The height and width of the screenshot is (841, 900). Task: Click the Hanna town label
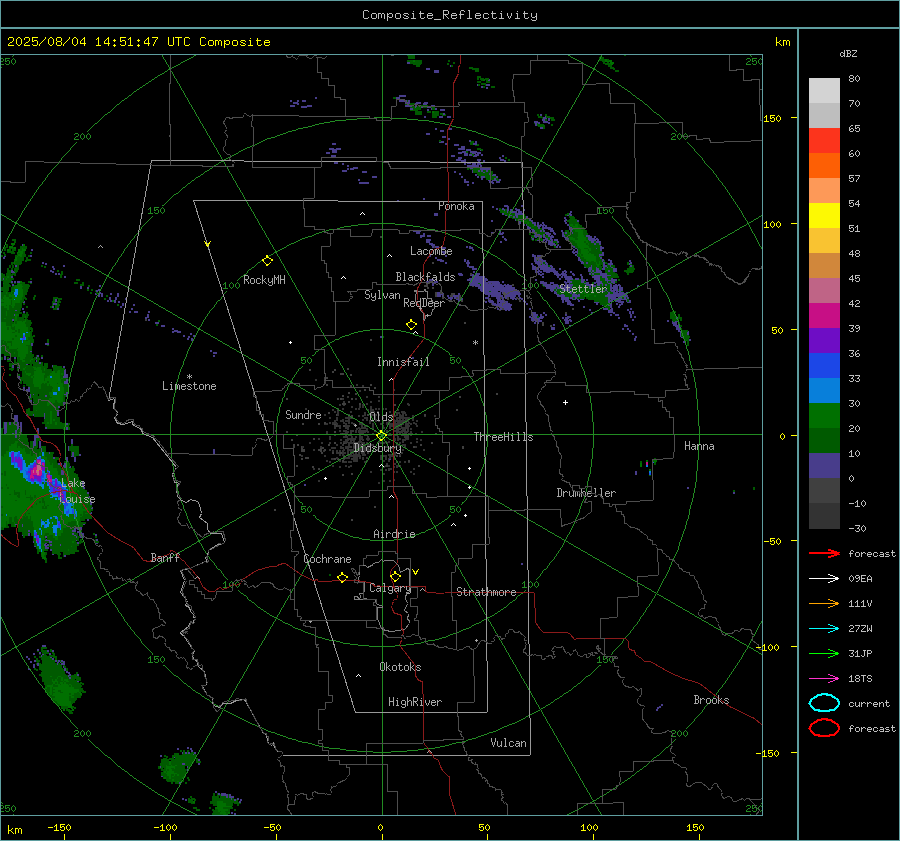click(699, 446)
